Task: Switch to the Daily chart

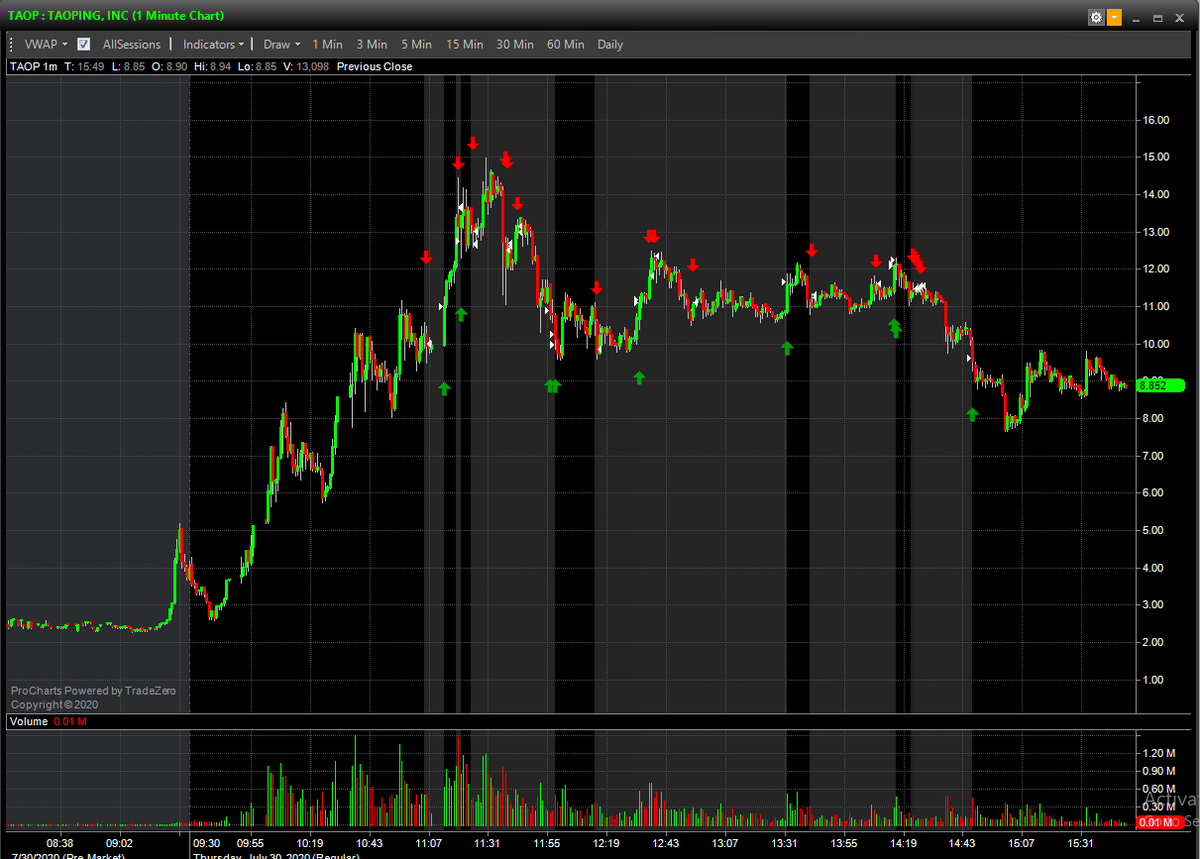Action: [x=610, y=44]
